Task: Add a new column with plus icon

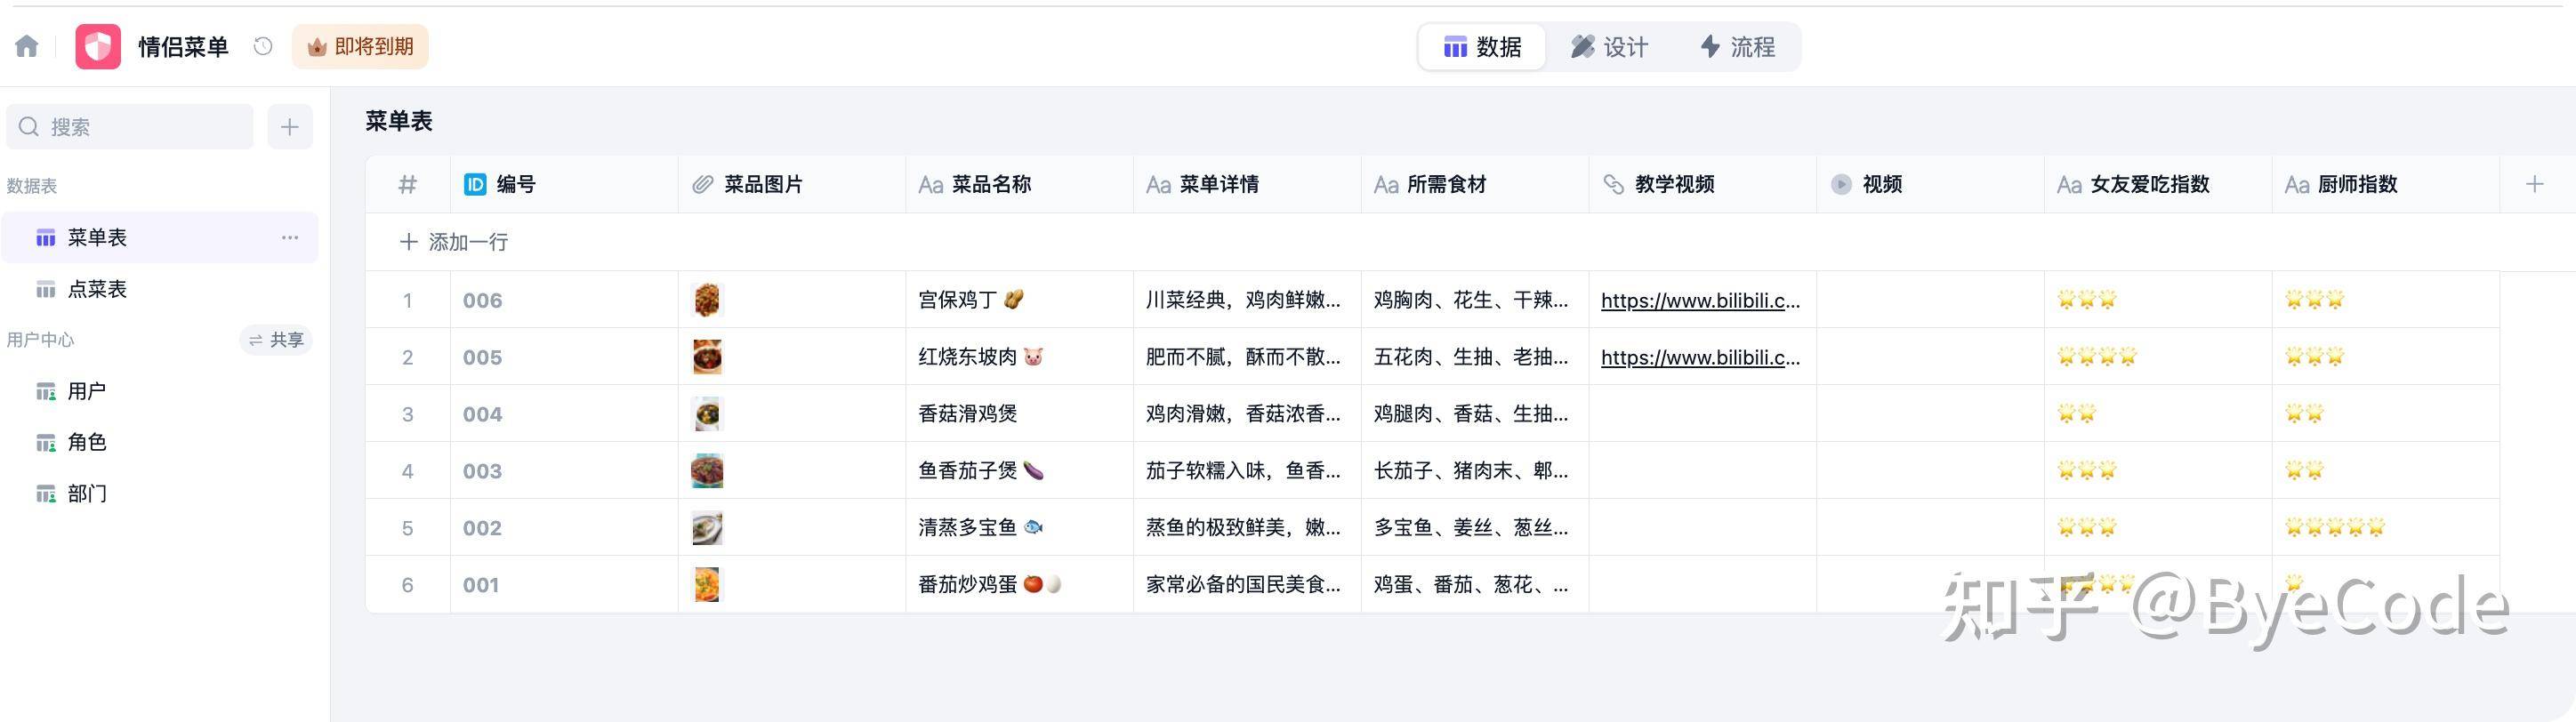Action: pyautogui.click(x=2534, y=184)
